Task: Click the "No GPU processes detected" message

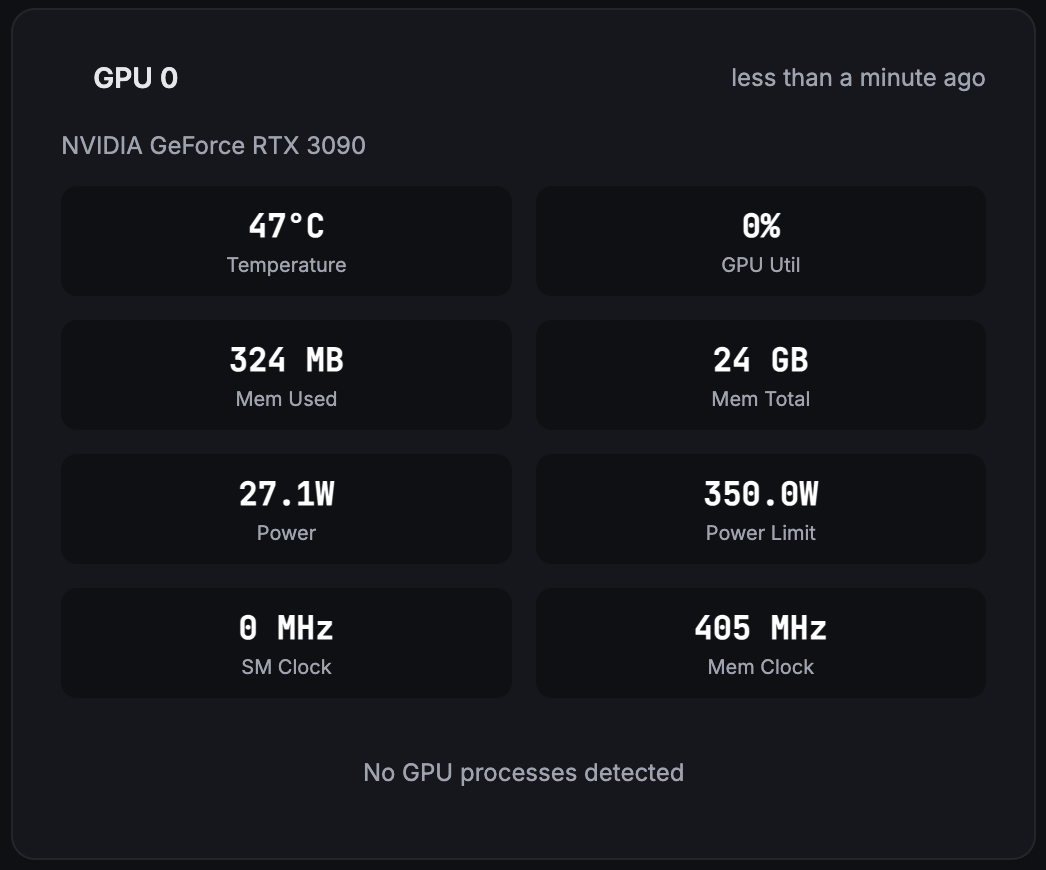Action: coord(524,773)
